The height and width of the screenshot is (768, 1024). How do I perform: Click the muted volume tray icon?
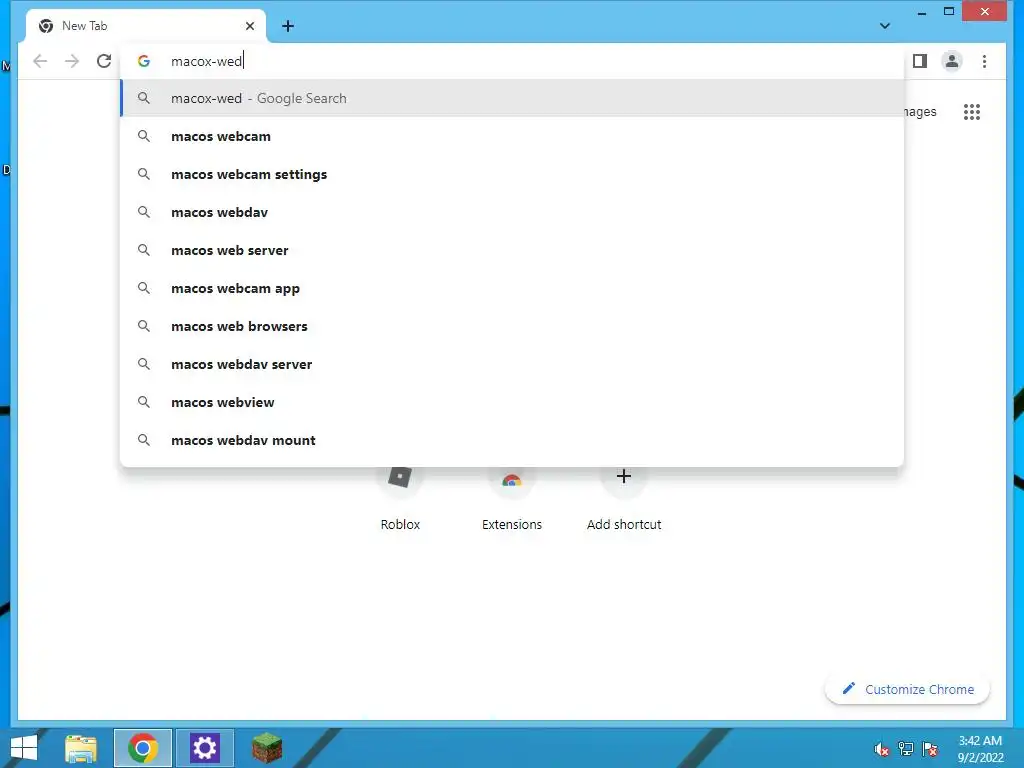coord(882,749)
